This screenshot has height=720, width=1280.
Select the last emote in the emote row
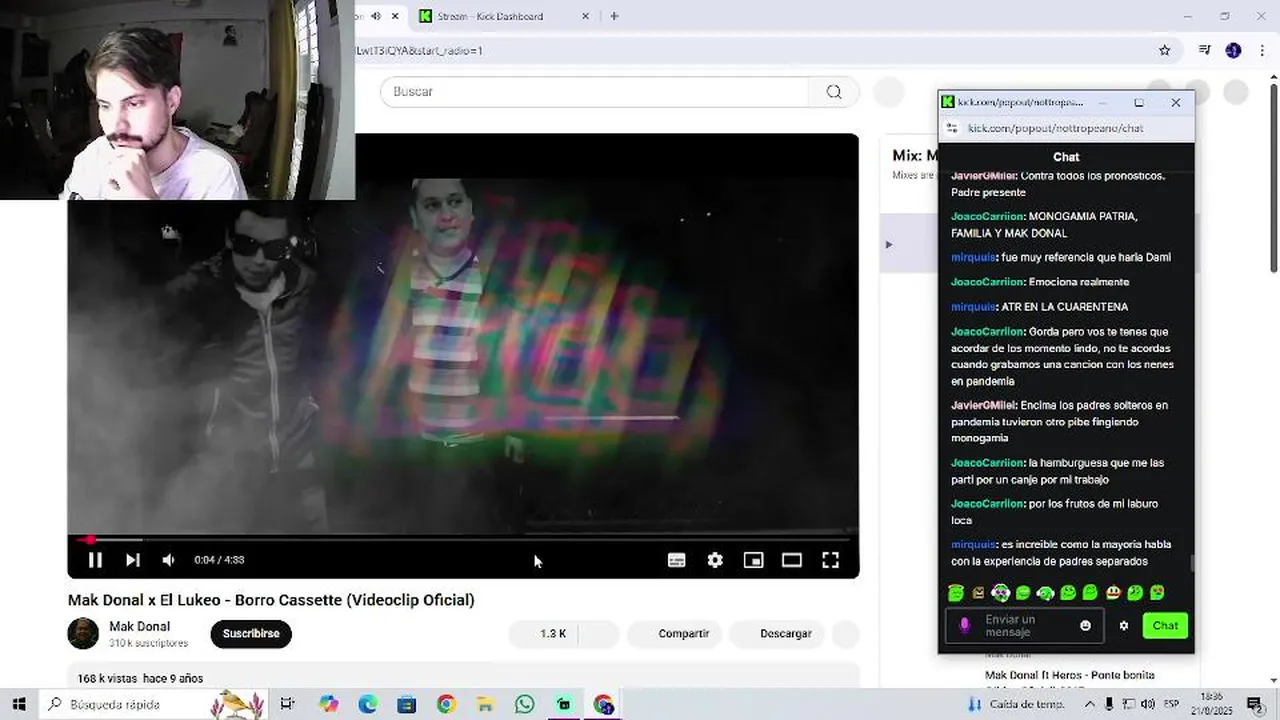pos(1158,593)
